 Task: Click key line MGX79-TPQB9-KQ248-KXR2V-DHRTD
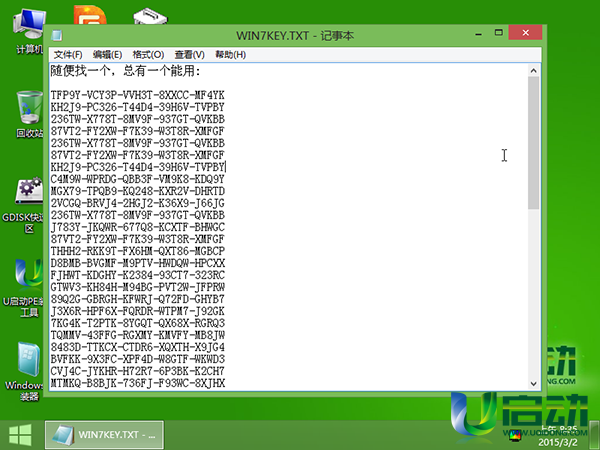(138, 191)
